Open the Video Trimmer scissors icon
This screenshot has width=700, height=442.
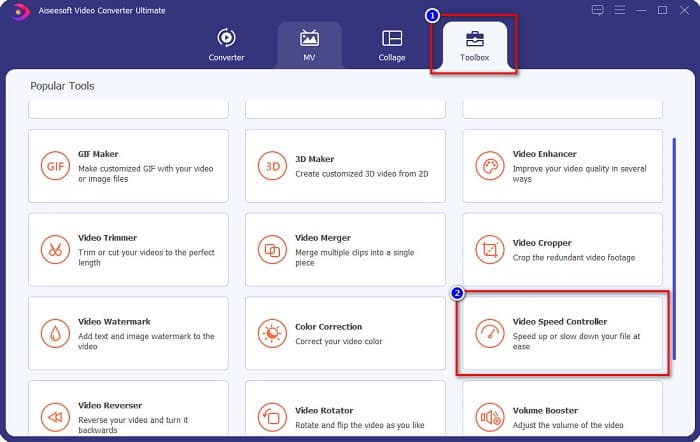[x=55, y=250]
